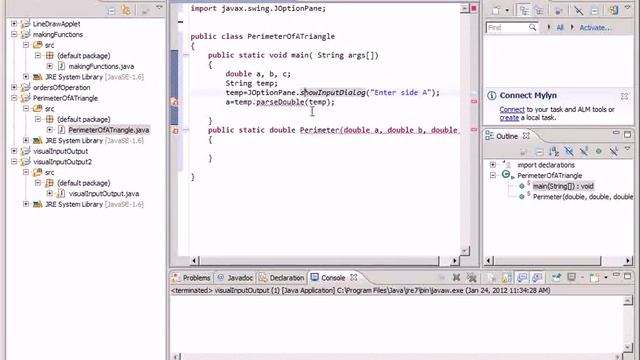Click error marker beside Perimeter method line
This screenshot has height=360, width=640.
pos(175,130)
